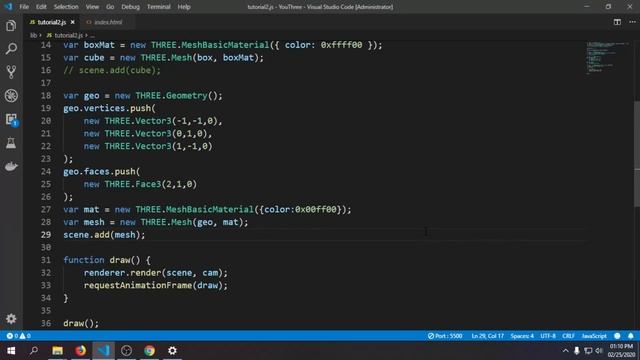
Task: Open the notifications bell
Action: (x=631, y=336)
